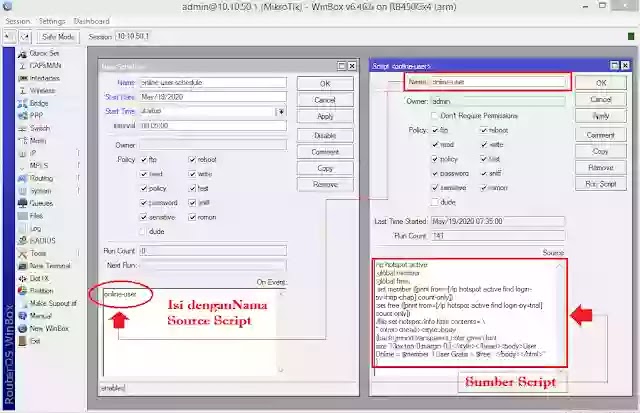Open Dot1X icon in sidebar

click(x=22, y=278)
